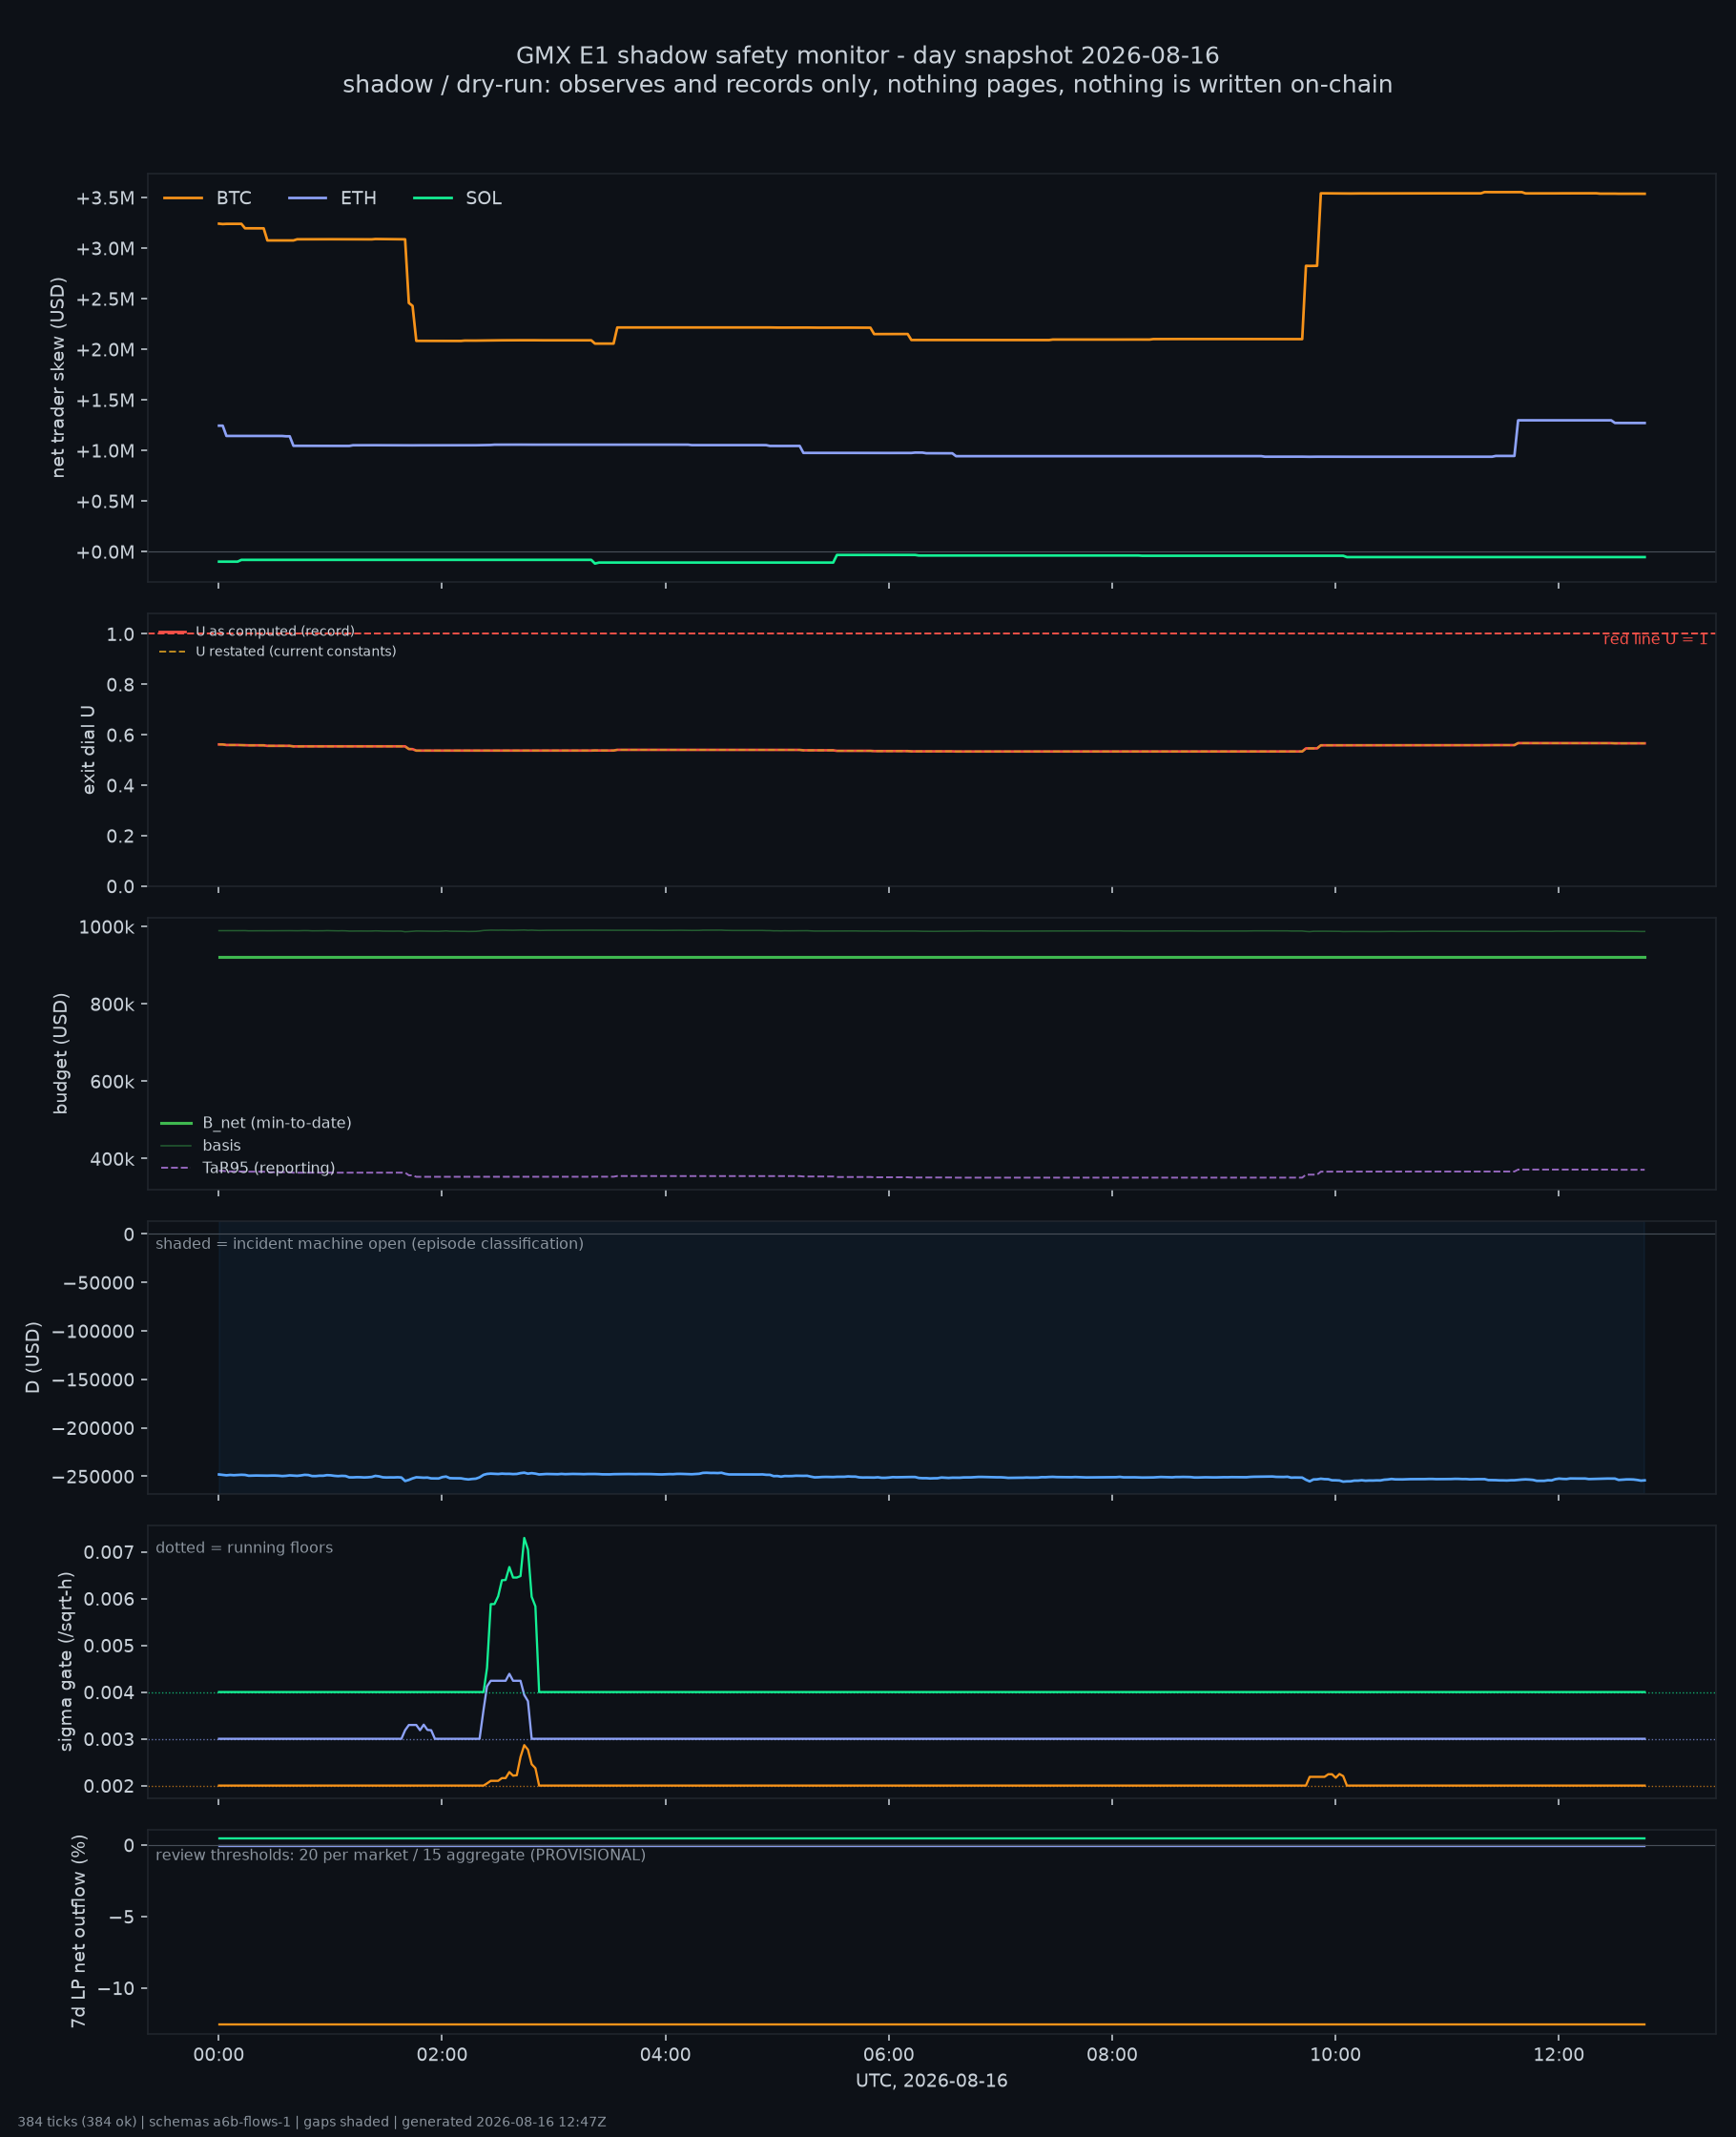
Task: Click the '+3.5M' skew tick label
Action: [105, 198]
